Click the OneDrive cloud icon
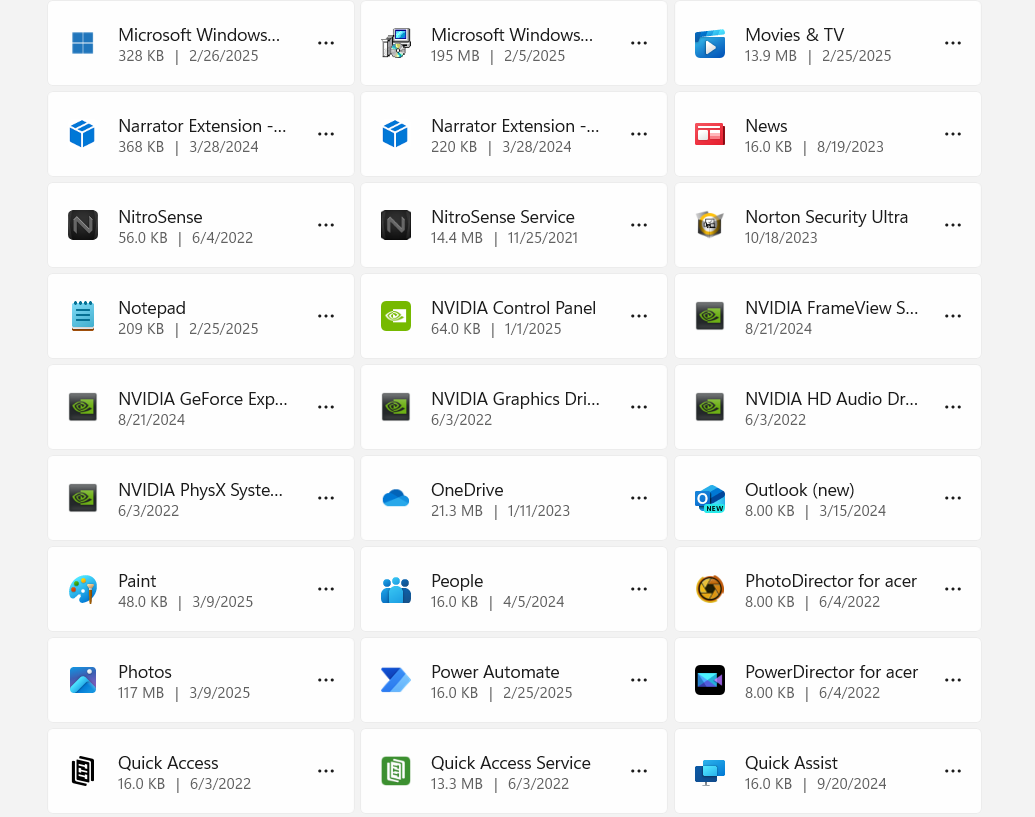 click(396, 498)
